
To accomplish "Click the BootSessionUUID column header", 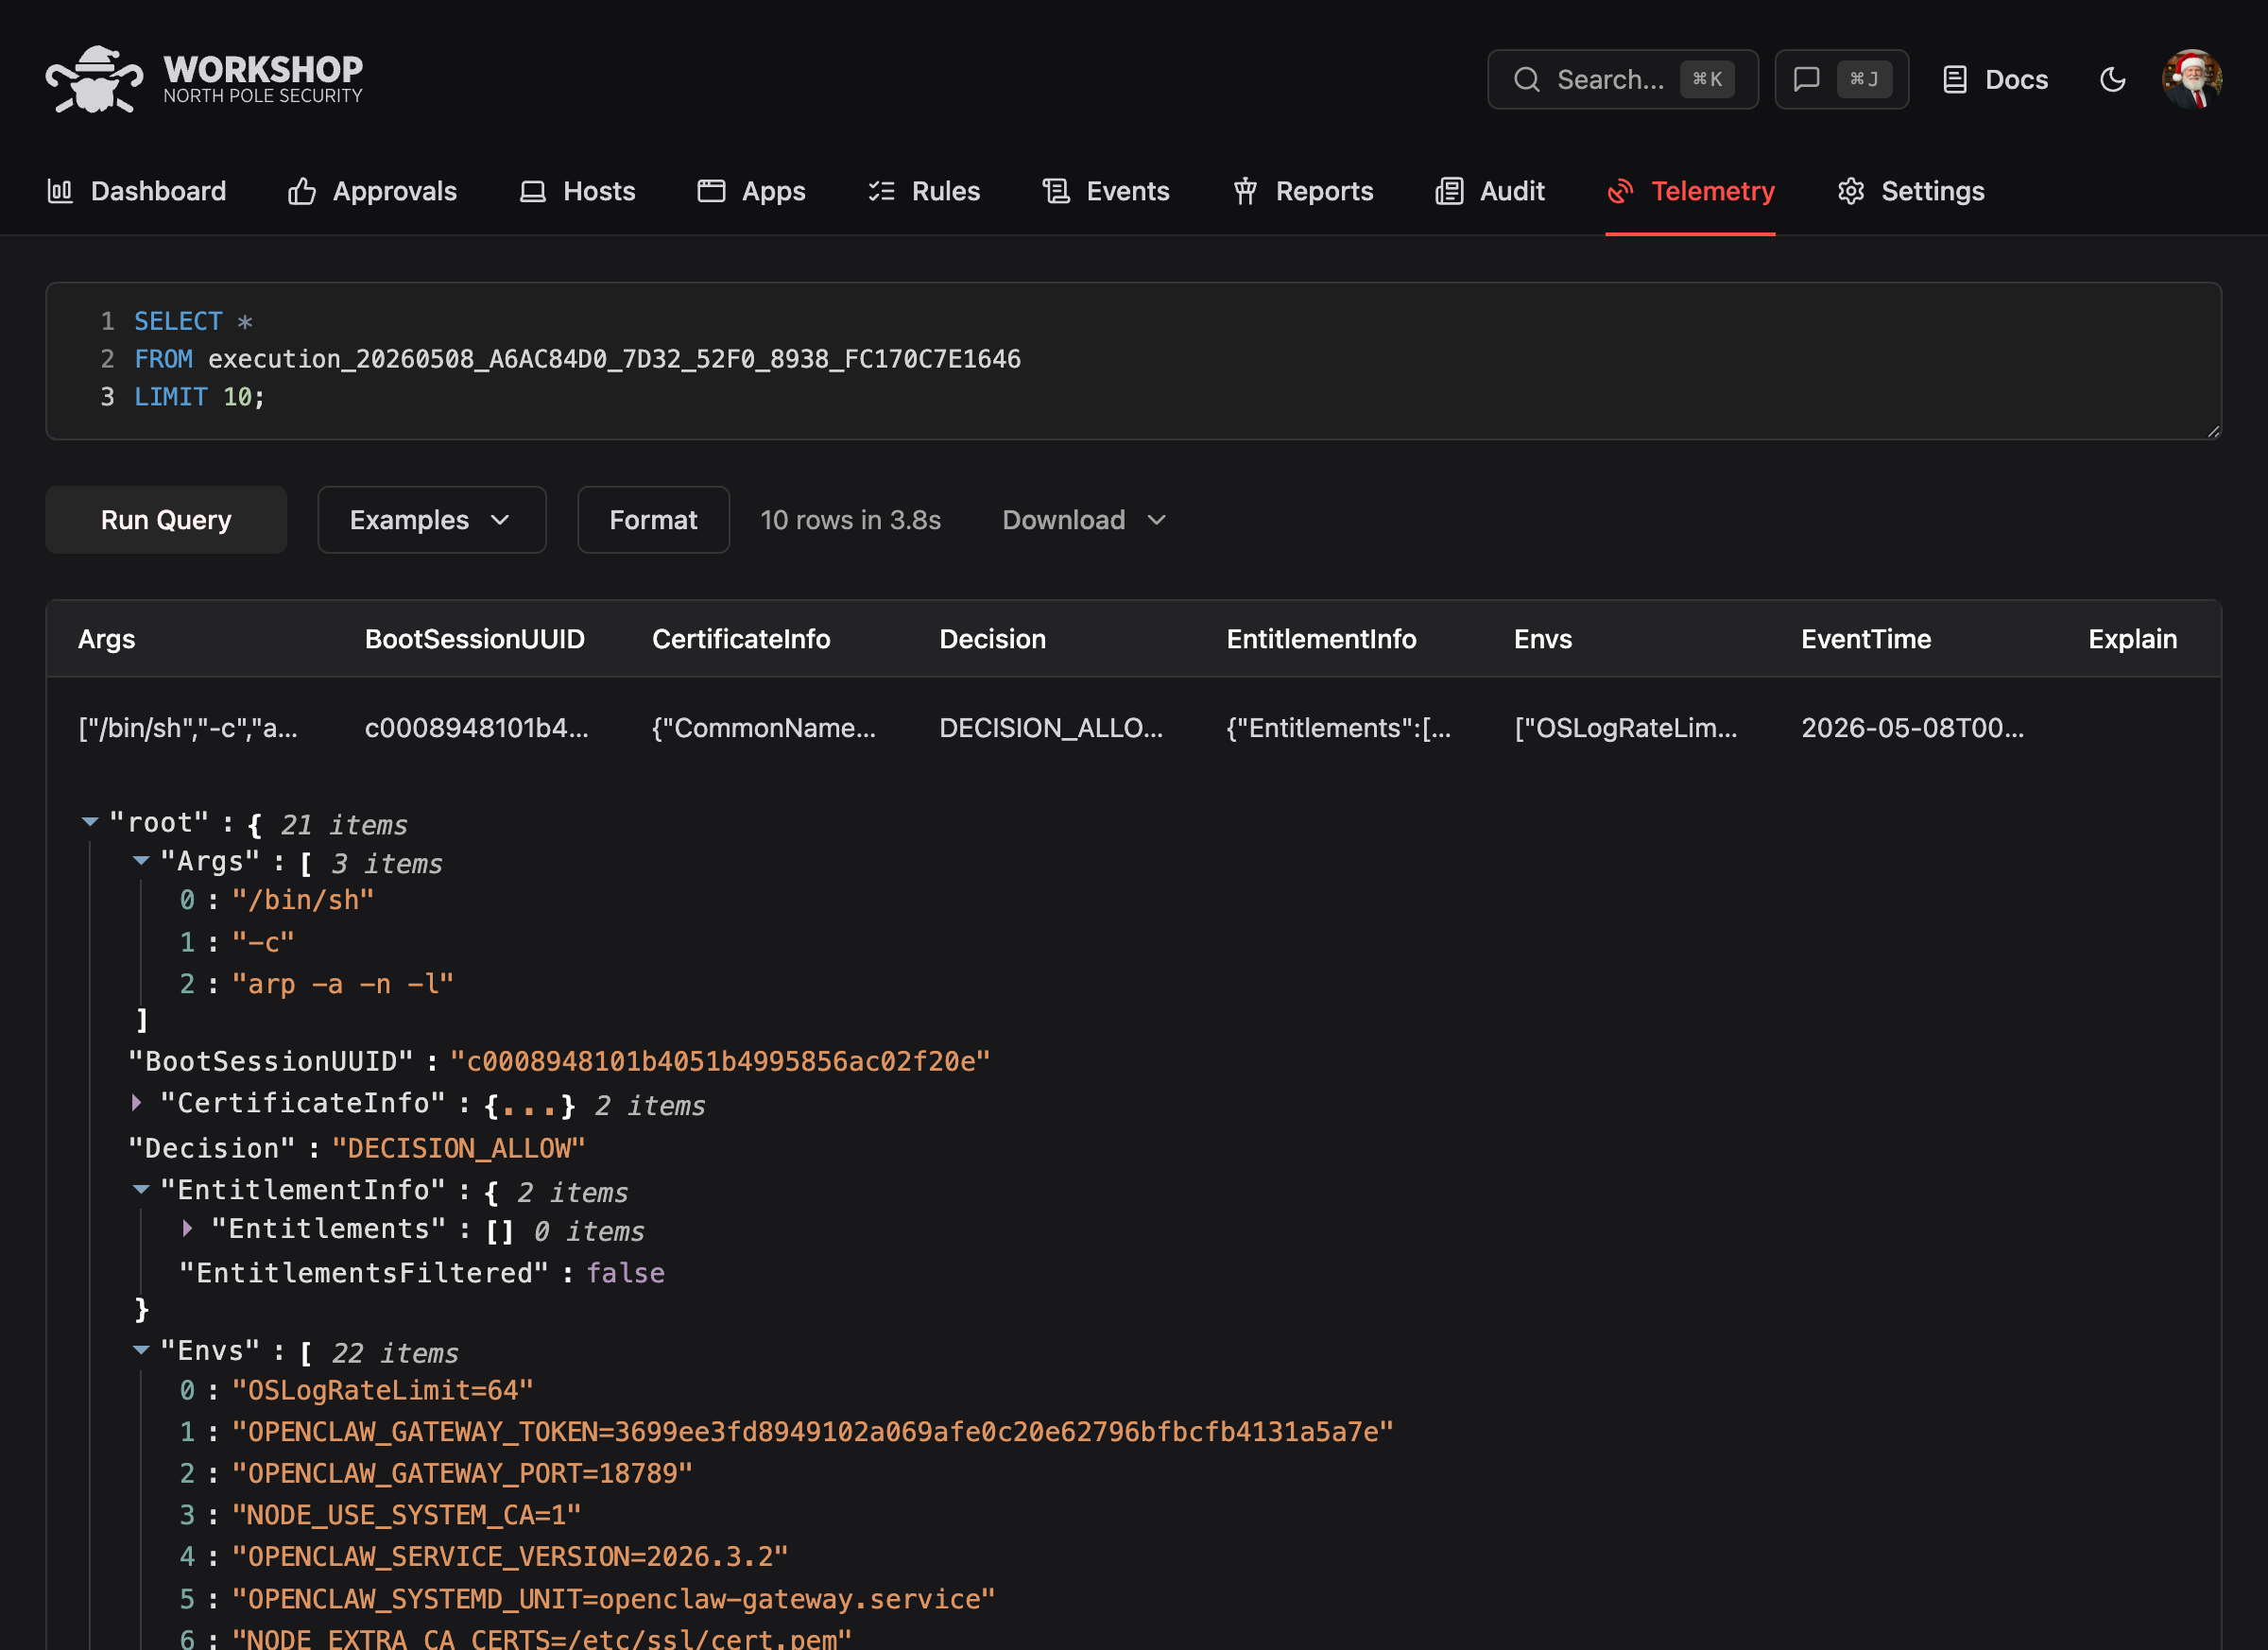I will (x=474, y=638).
